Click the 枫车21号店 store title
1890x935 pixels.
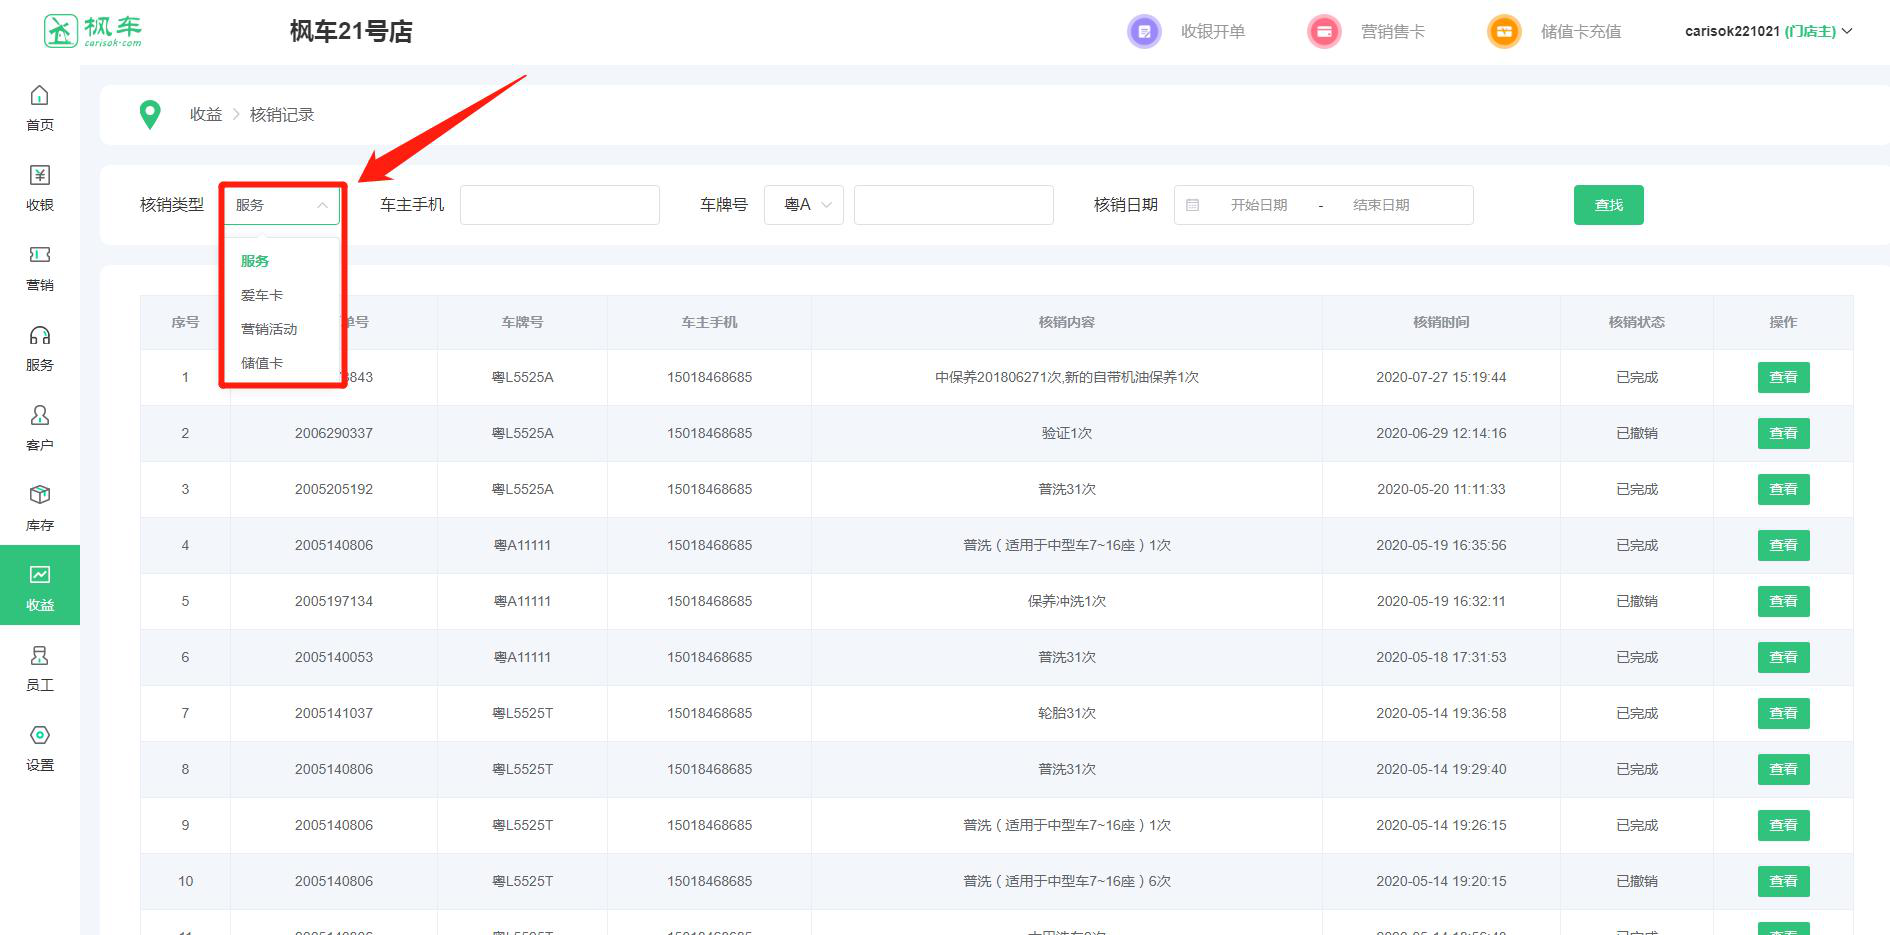pyautogui.click(x=351, y=32)
